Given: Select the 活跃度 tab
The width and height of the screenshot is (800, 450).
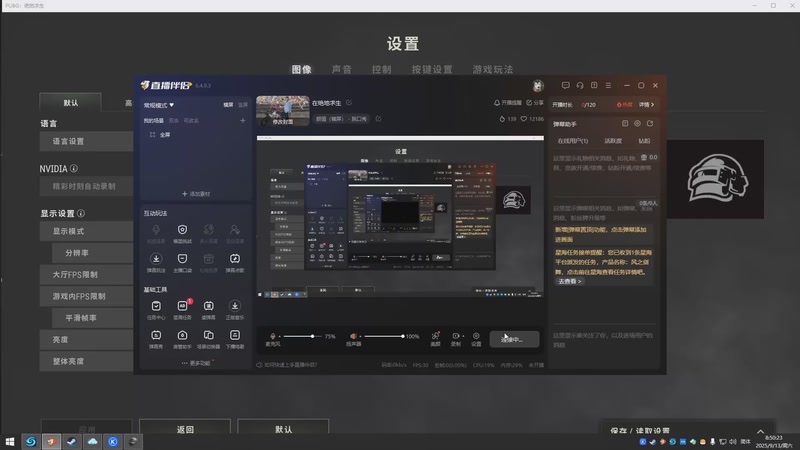Looking at the screenshot, I should pyautogui.click(x=613, y=141).
